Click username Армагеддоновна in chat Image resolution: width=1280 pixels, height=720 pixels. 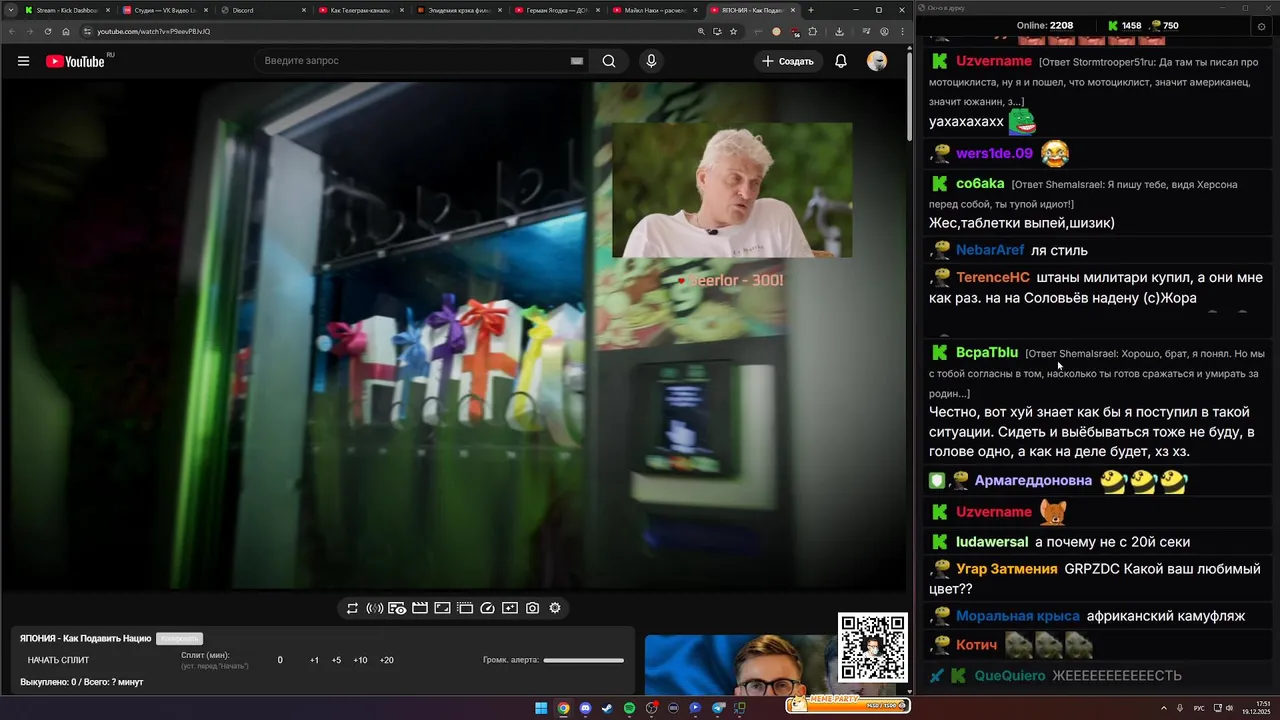tap(1033, 480)
